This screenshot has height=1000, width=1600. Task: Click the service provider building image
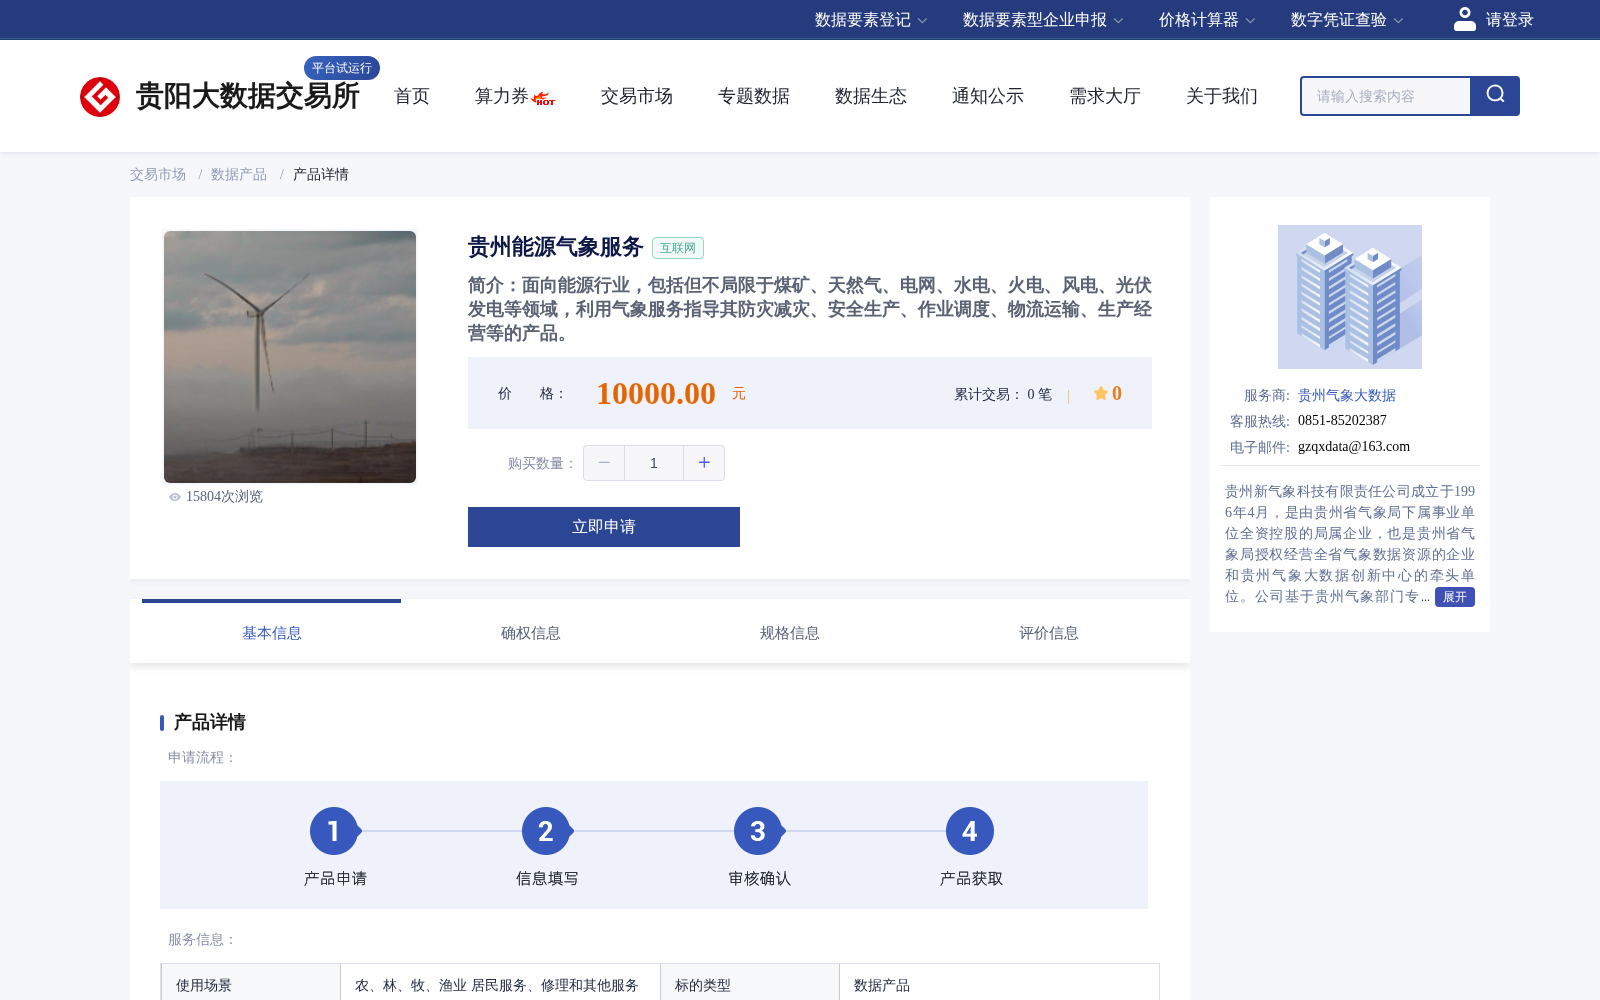1350,297
